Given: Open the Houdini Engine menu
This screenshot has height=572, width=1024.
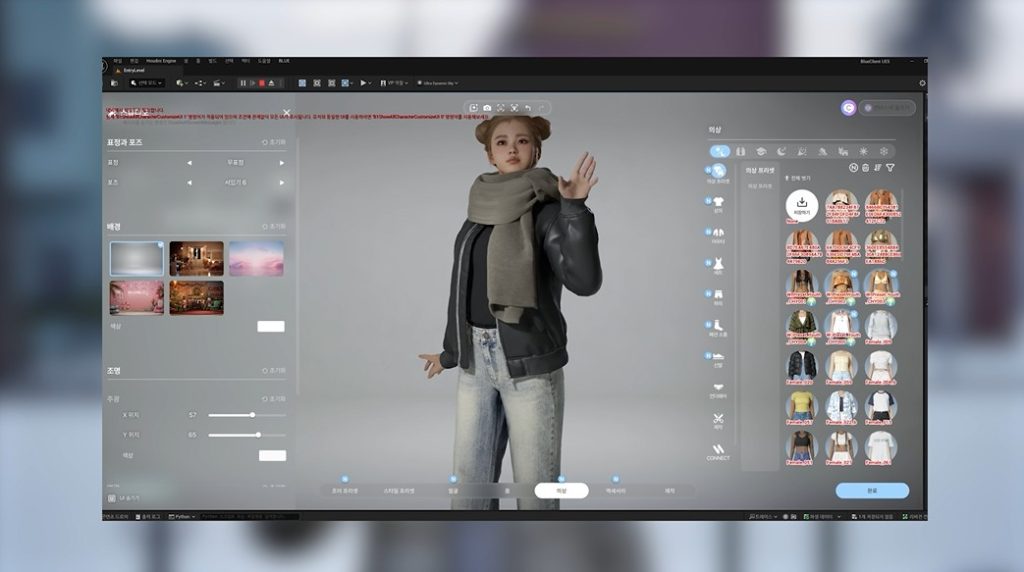Looking at the screenshot, I should click(161, 61).
